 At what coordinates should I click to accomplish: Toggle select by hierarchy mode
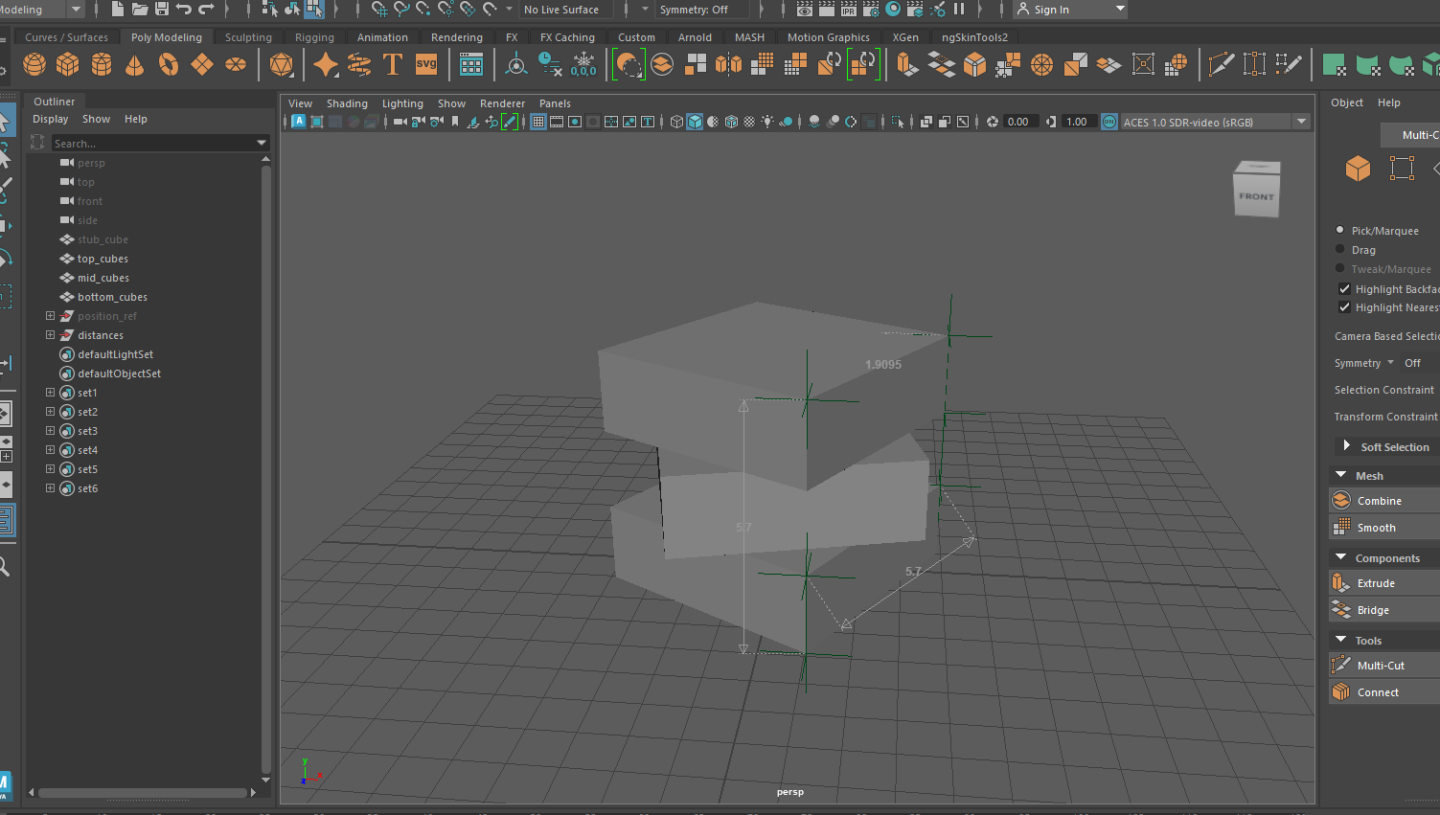point(270,9)
